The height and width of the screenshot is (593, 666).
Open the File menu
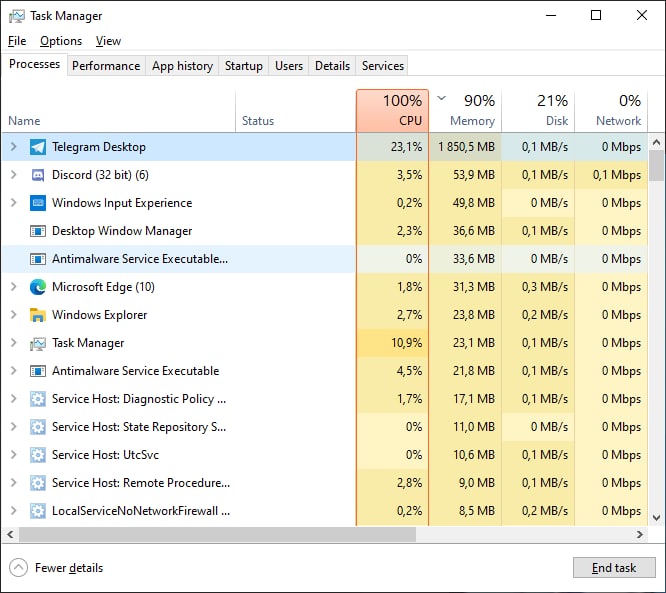coord(17,41)
